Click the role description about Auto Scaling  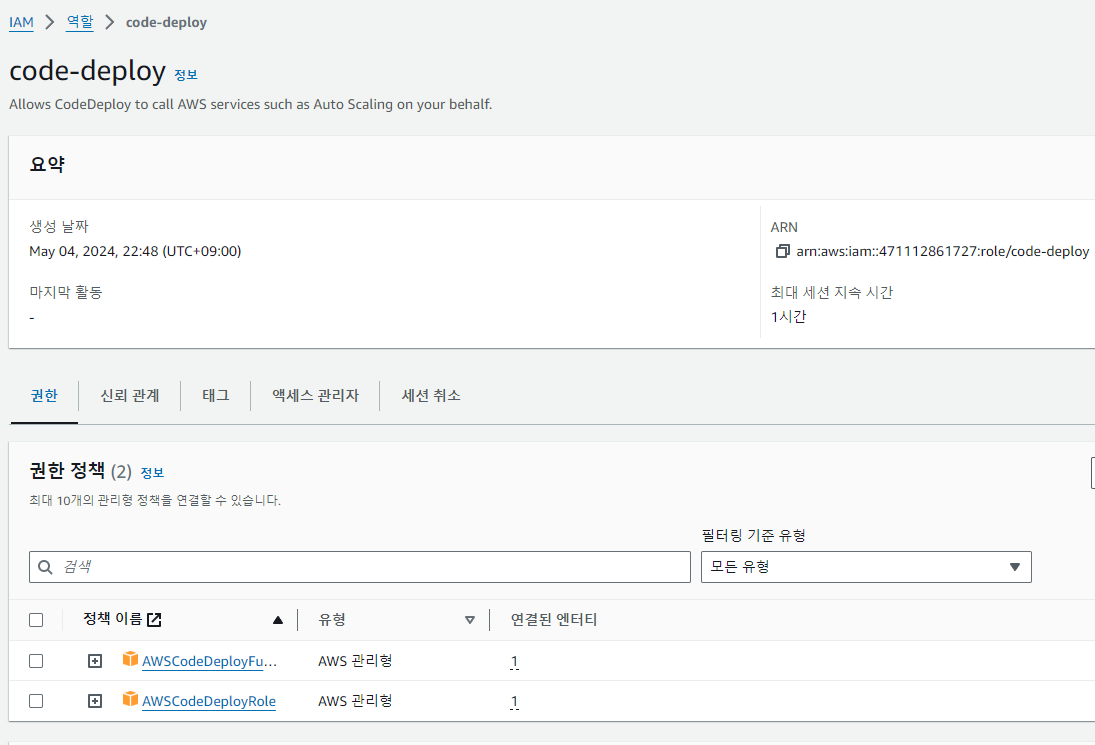251,105
